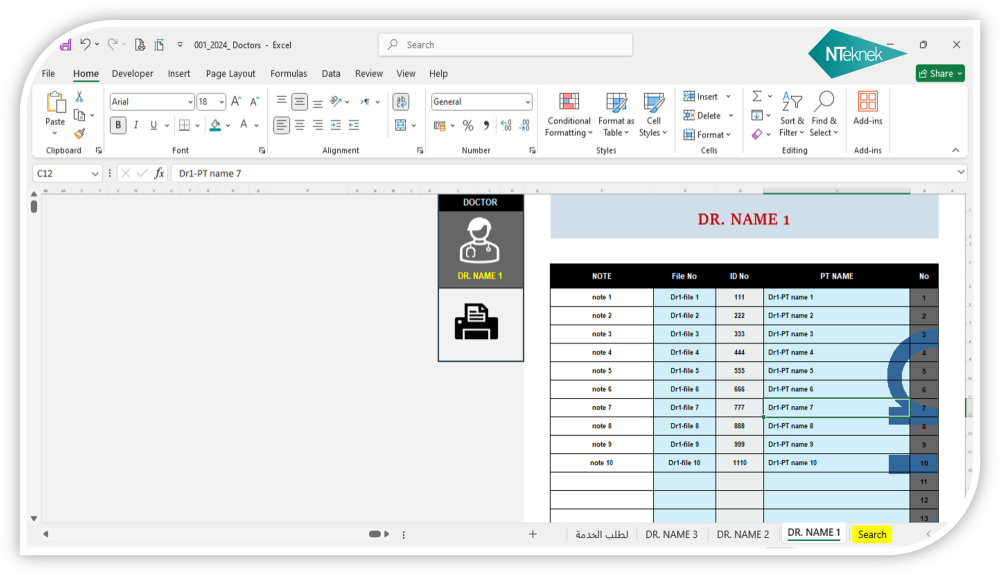The height and width of the screenshot is (575, 1000).
Task: Click the Orientation text angle icon
Action: [335, 101]
